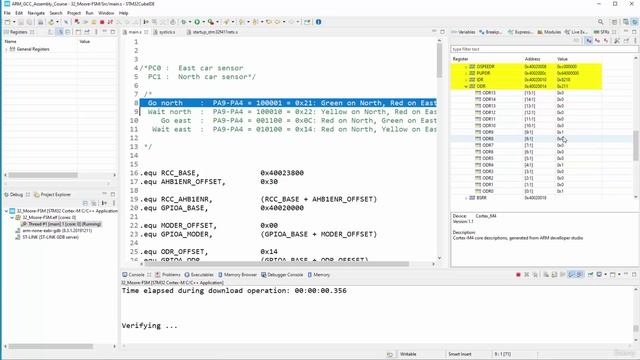Collapse the 32_Moore-FSM debug application node
640x360 pixels.
pyautogui.click(x=6, y=211)
